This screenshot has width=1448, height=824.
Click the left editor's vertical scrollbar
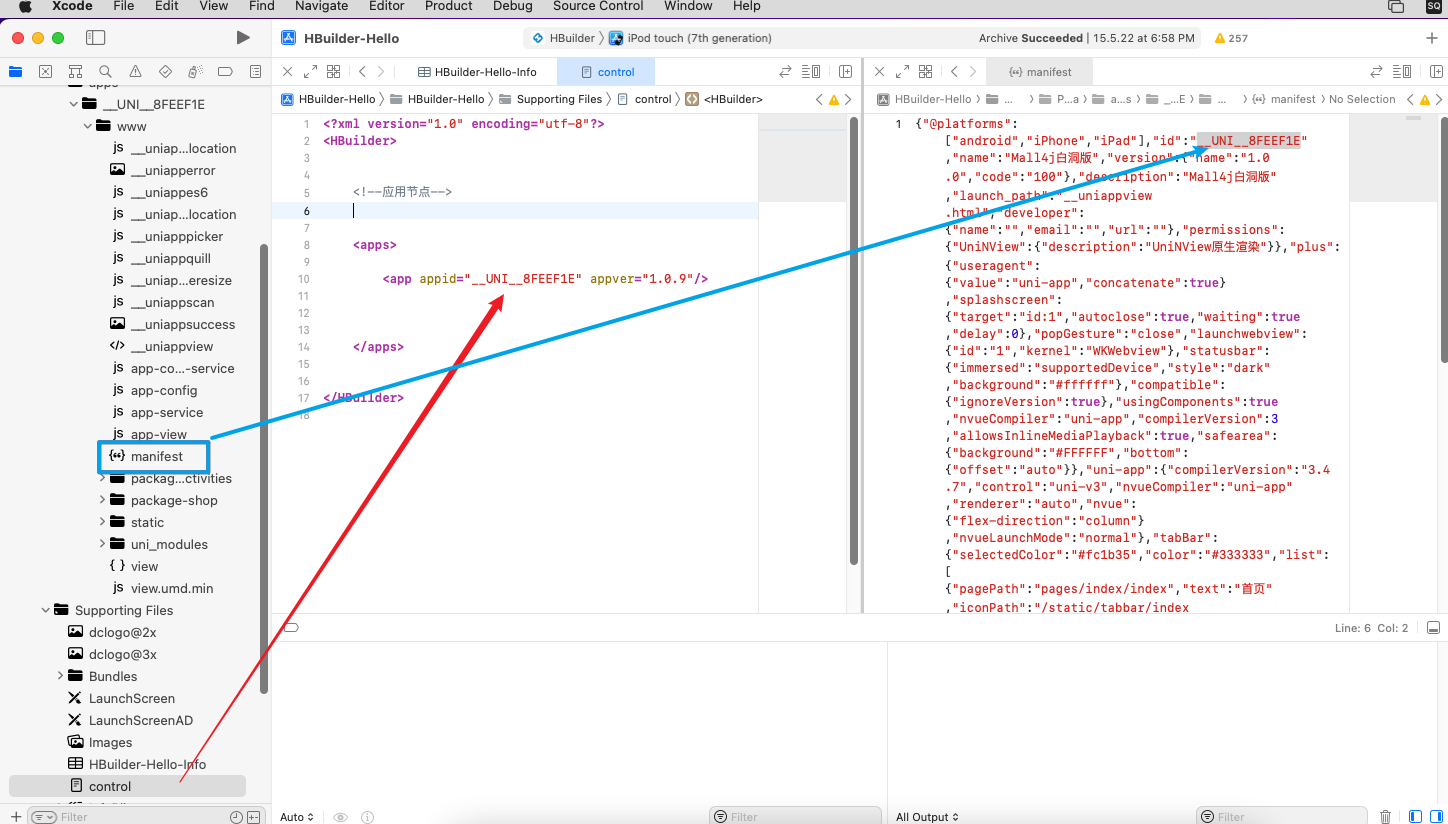tap(853, 340)
